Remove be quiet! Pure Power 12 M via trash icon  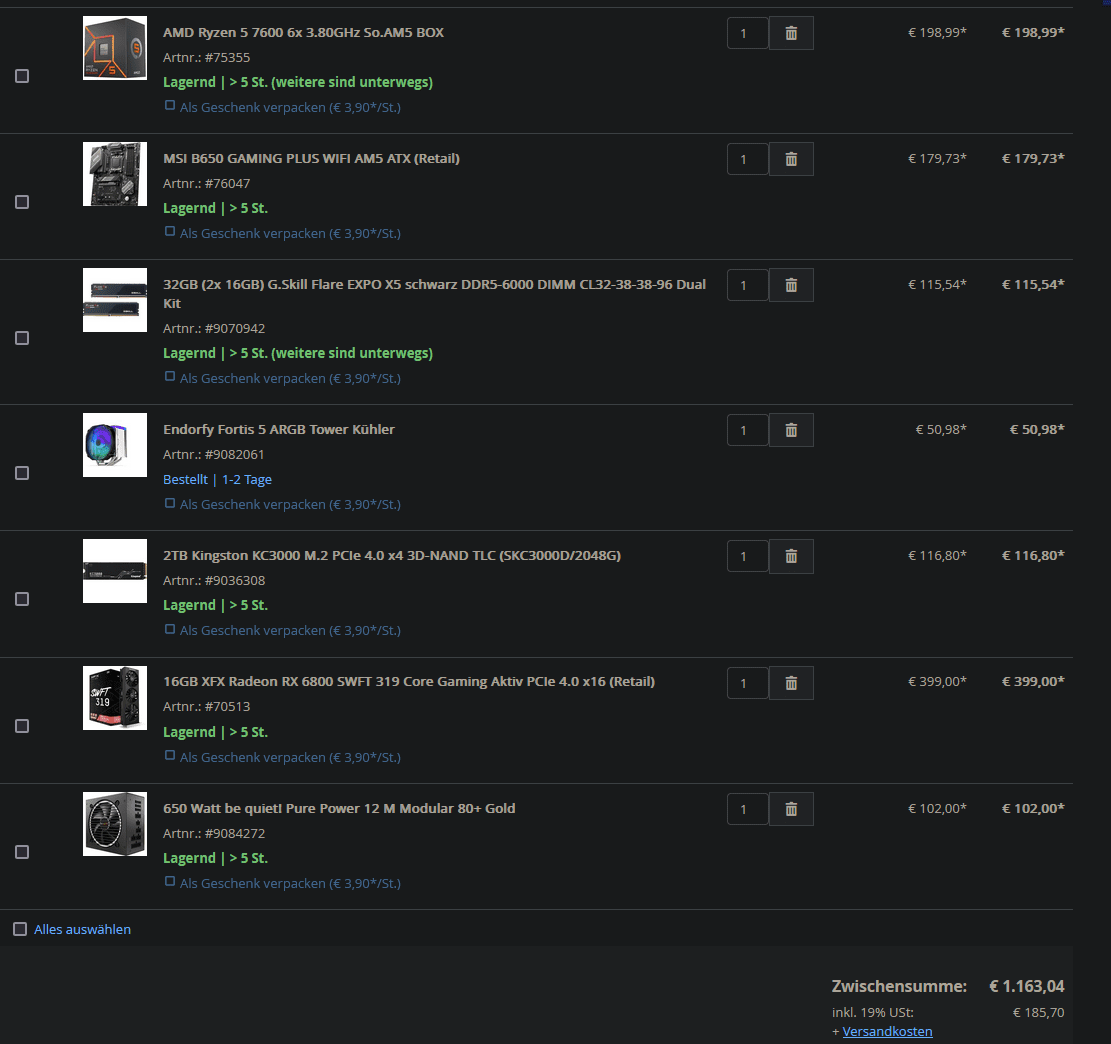click(791, 809)
